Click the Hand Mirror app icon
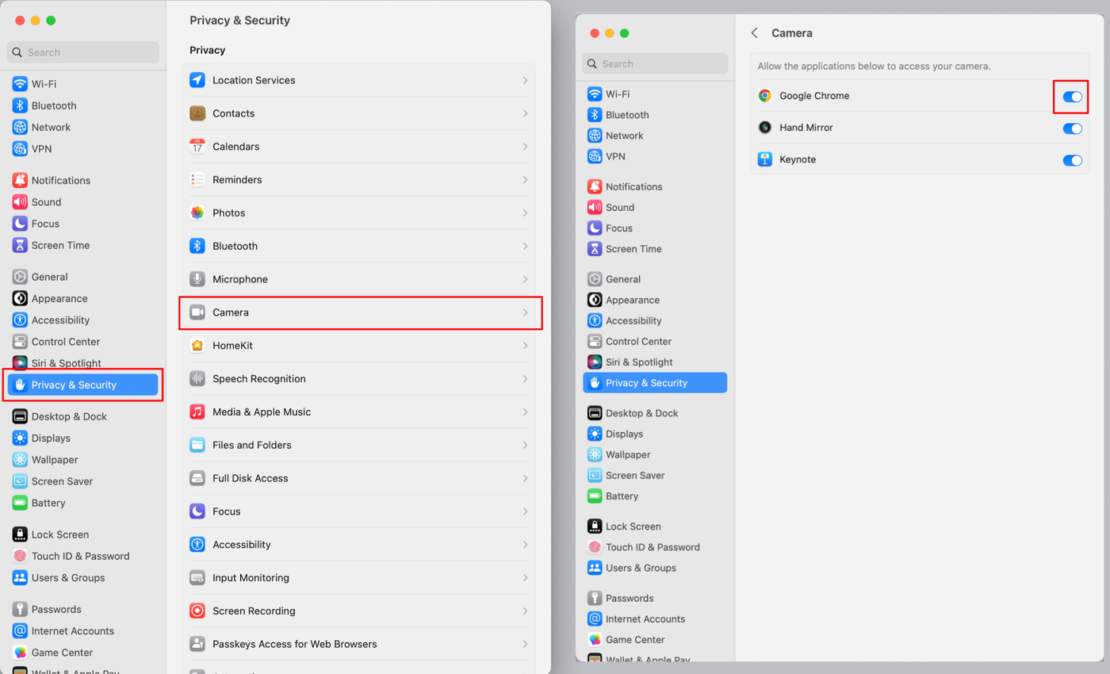This screenshot has width=1110, height=674. [766, 128]
